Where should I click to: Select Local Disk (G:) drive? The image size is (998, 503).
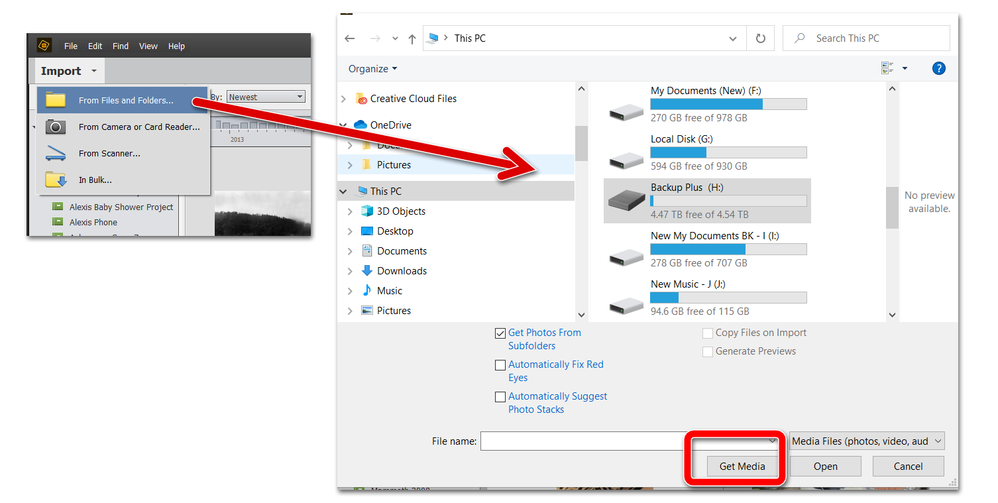click(707, 152)
